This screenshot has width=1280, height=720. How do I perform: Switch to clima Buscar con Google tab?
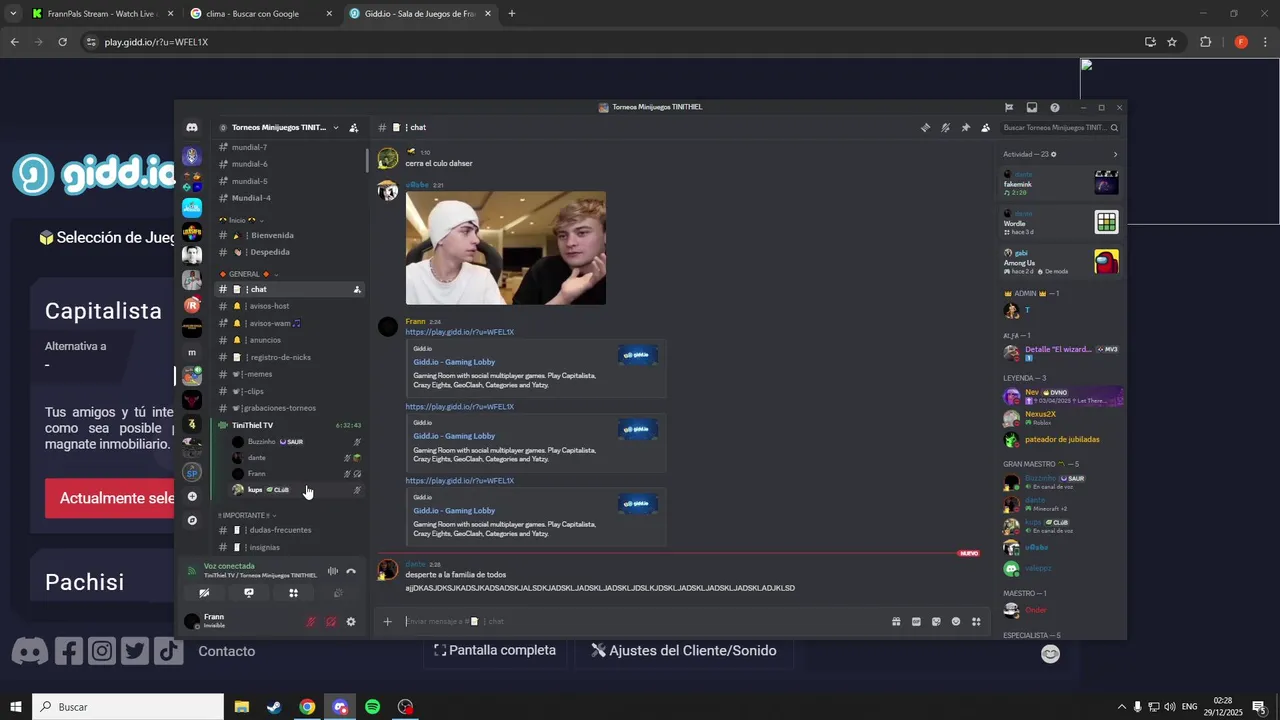[262, 14]
